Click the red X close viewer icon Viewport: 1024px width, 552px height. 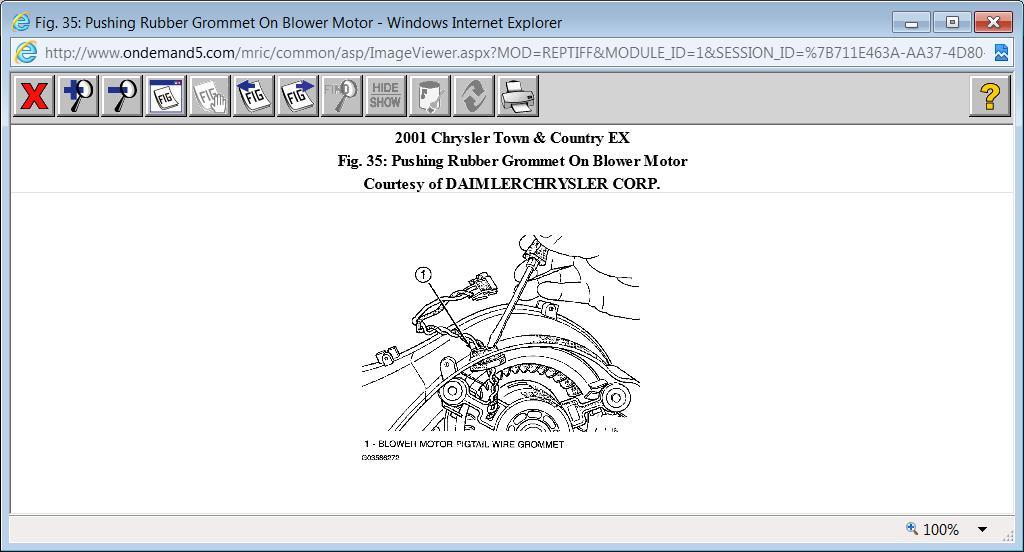click(33, 96)
